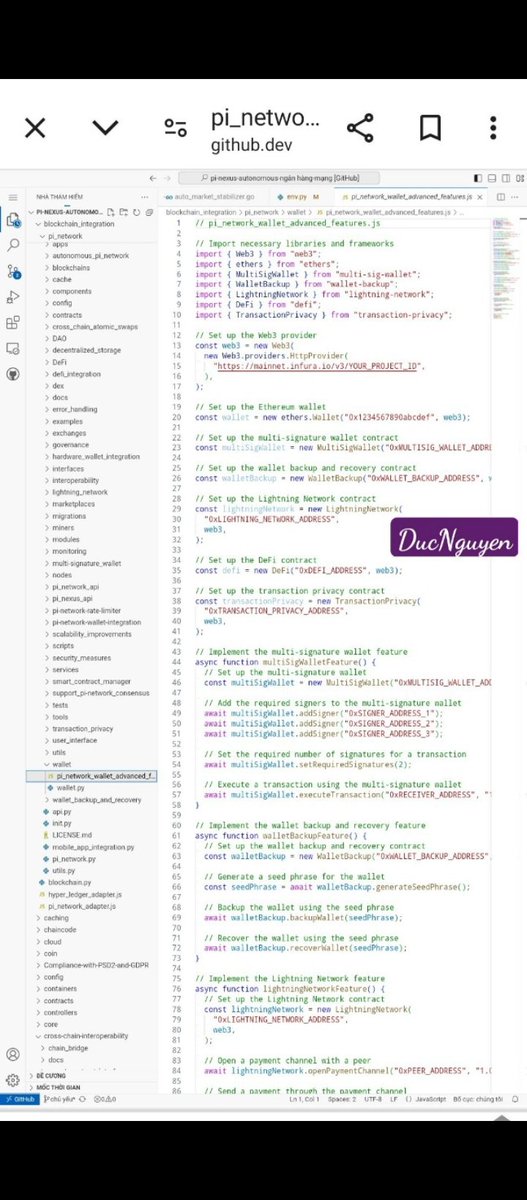Open LICENSE.md in the explorer
527x1200 pixels.
[x=71, y=835]
